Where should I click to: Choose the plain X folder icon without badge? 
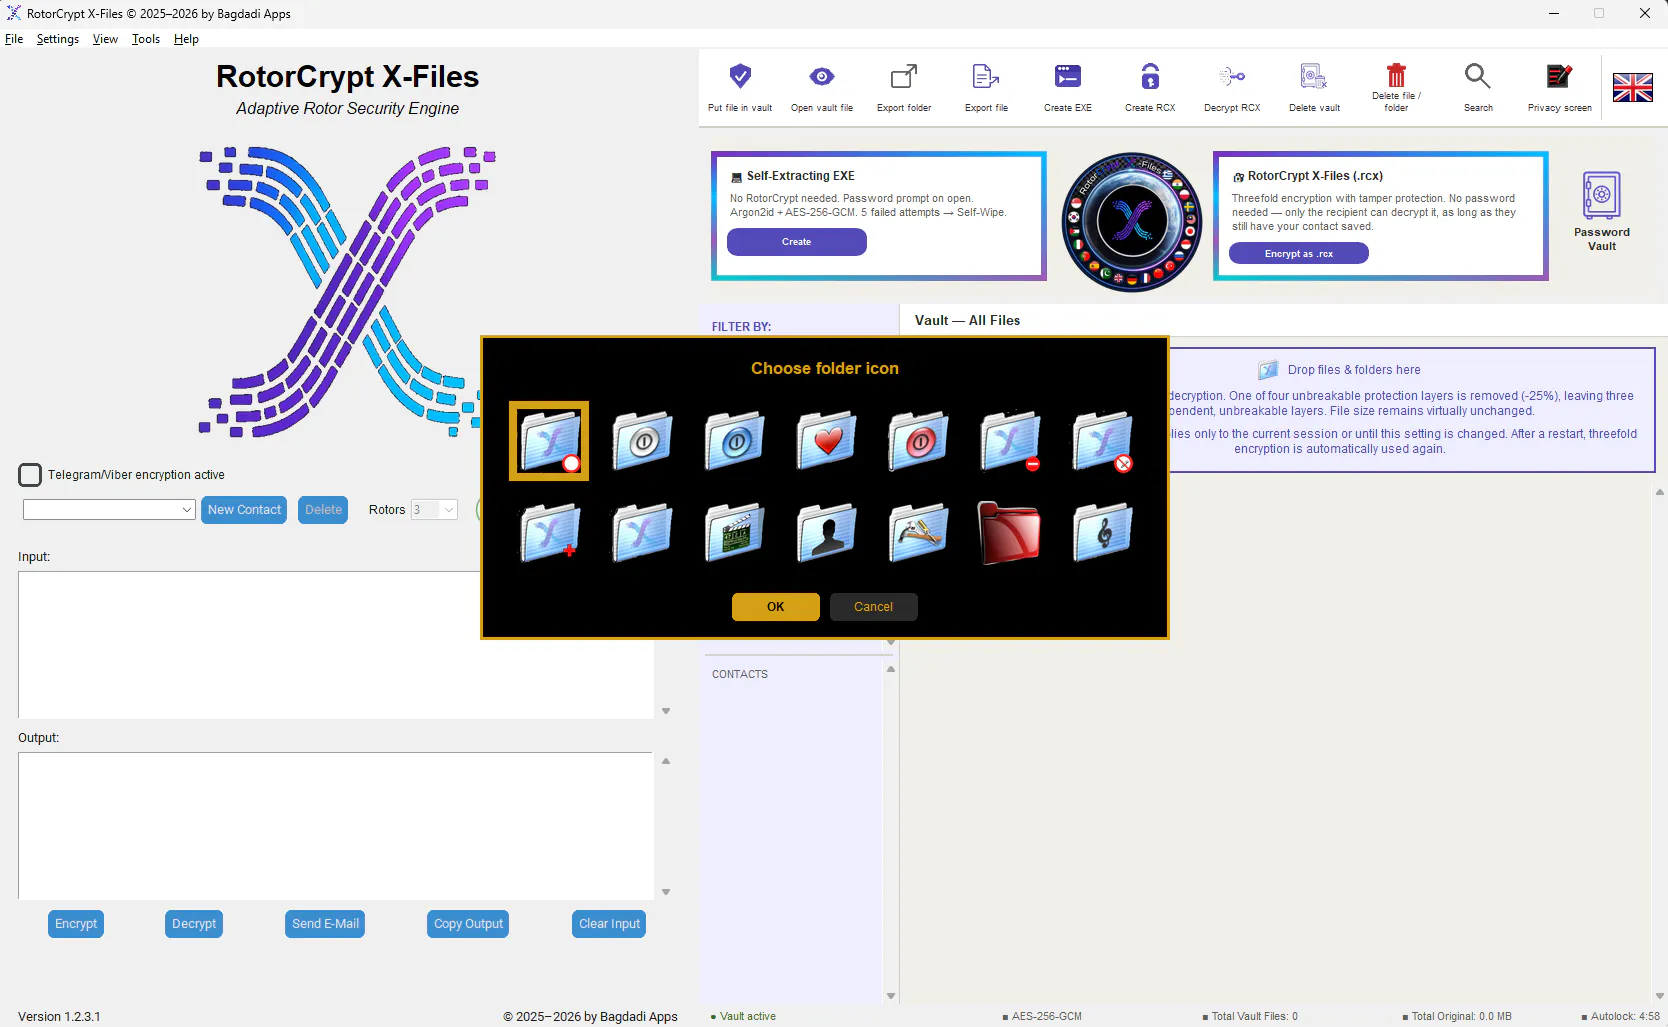(x=642, y=532)
